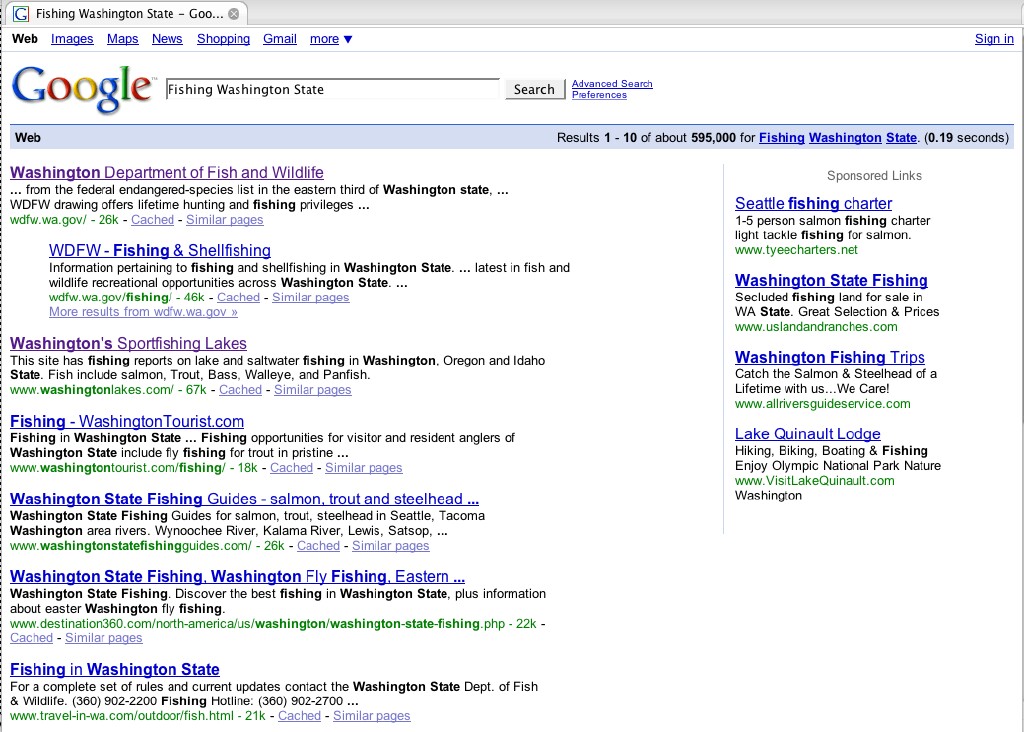The width and height of the screenshot is (1024, 732).
Task: View the Cached version of wdfw.wa.gov
Action: pos(152,219)
